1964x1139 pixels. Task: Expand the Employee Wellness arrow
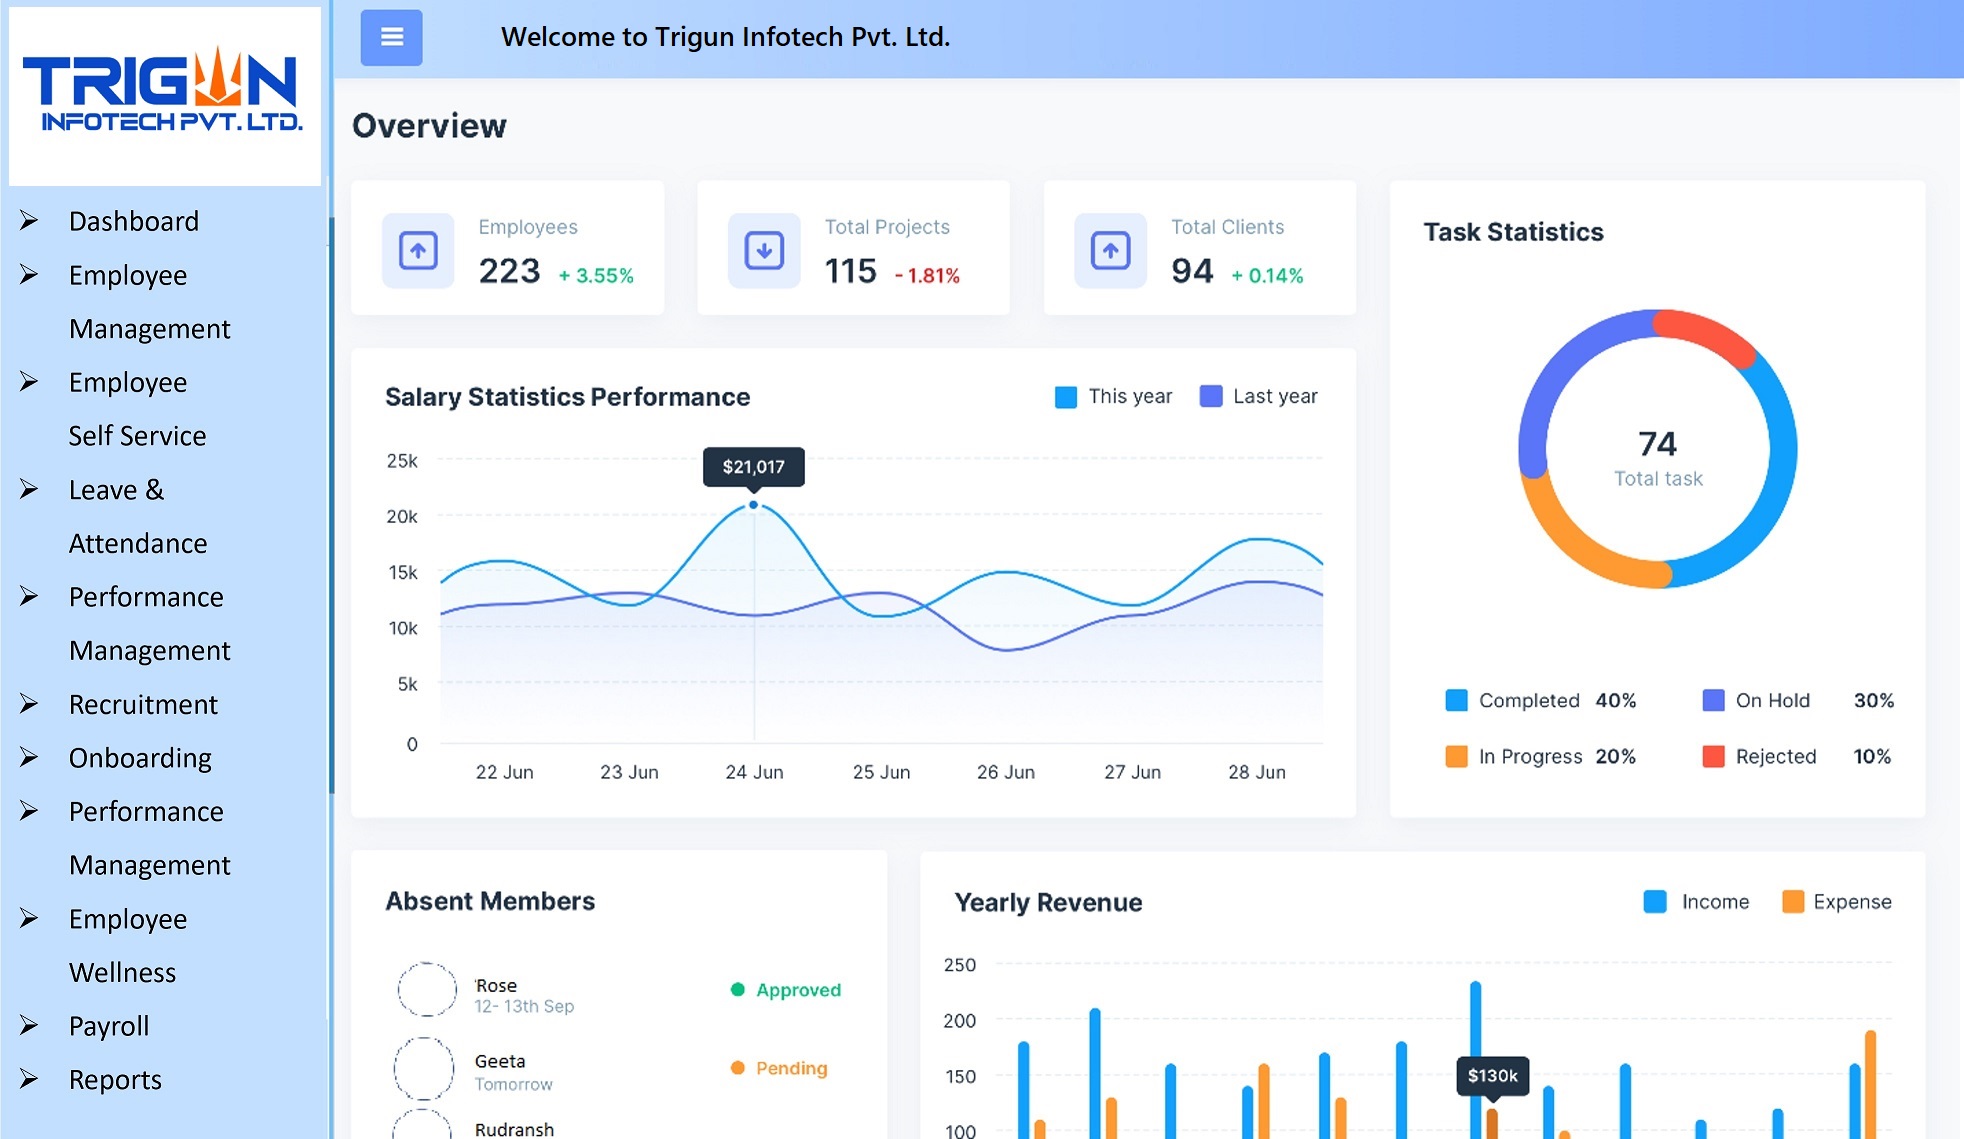[x=29, y=918]
